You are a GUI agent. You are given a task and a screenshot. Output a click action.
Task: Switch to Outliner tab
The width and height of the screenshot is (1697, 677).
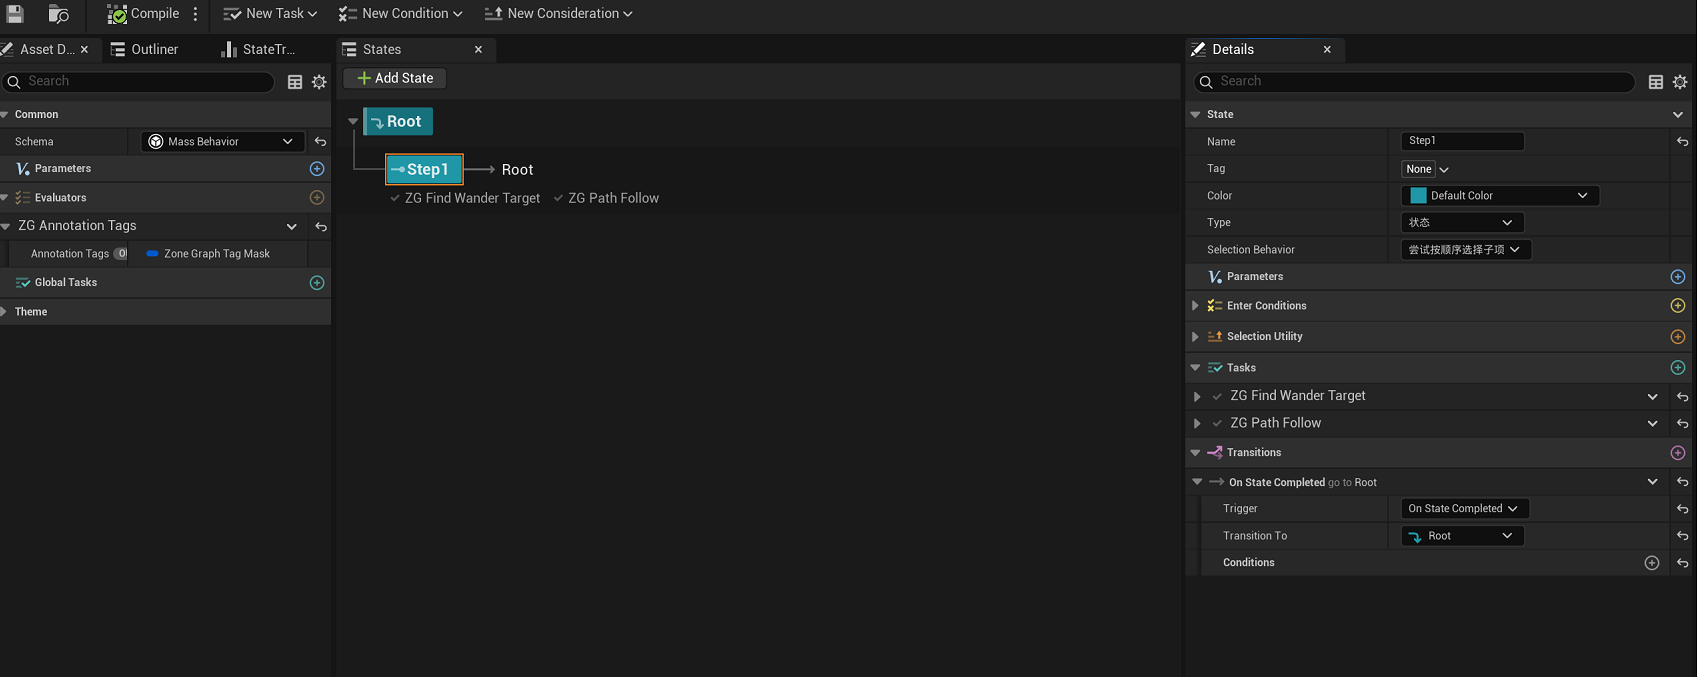[145, 49]
